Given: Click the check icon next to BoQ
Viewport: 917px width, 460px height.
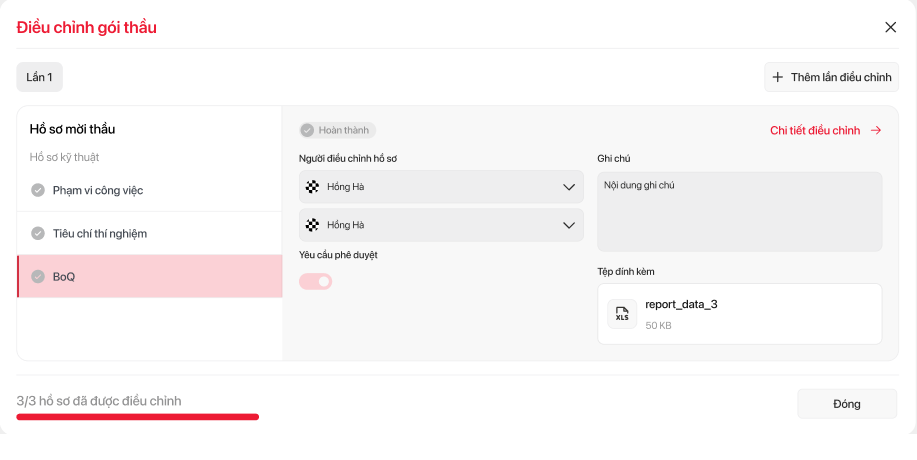Looking at the screenshot, I should click(38, 276).
